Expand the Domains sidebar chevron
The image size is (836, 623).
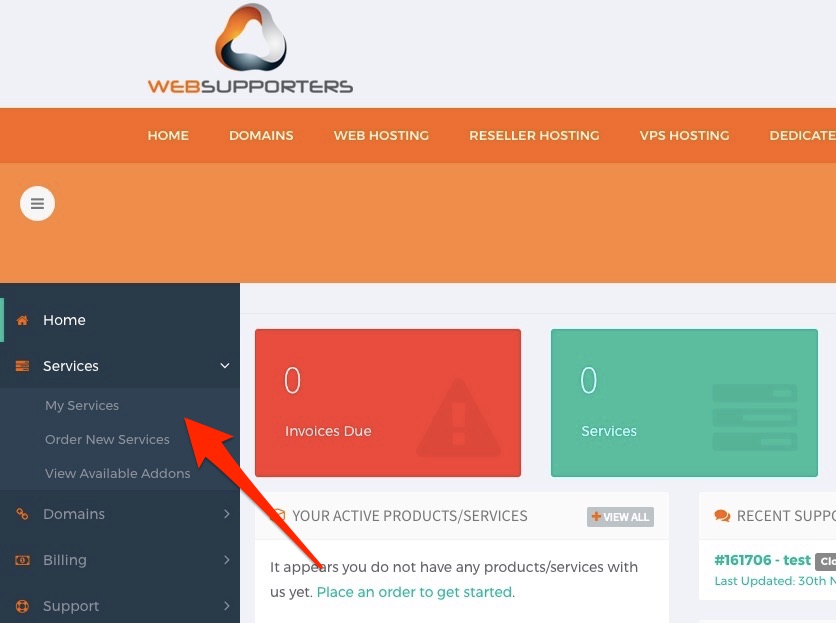click(227, 514)
